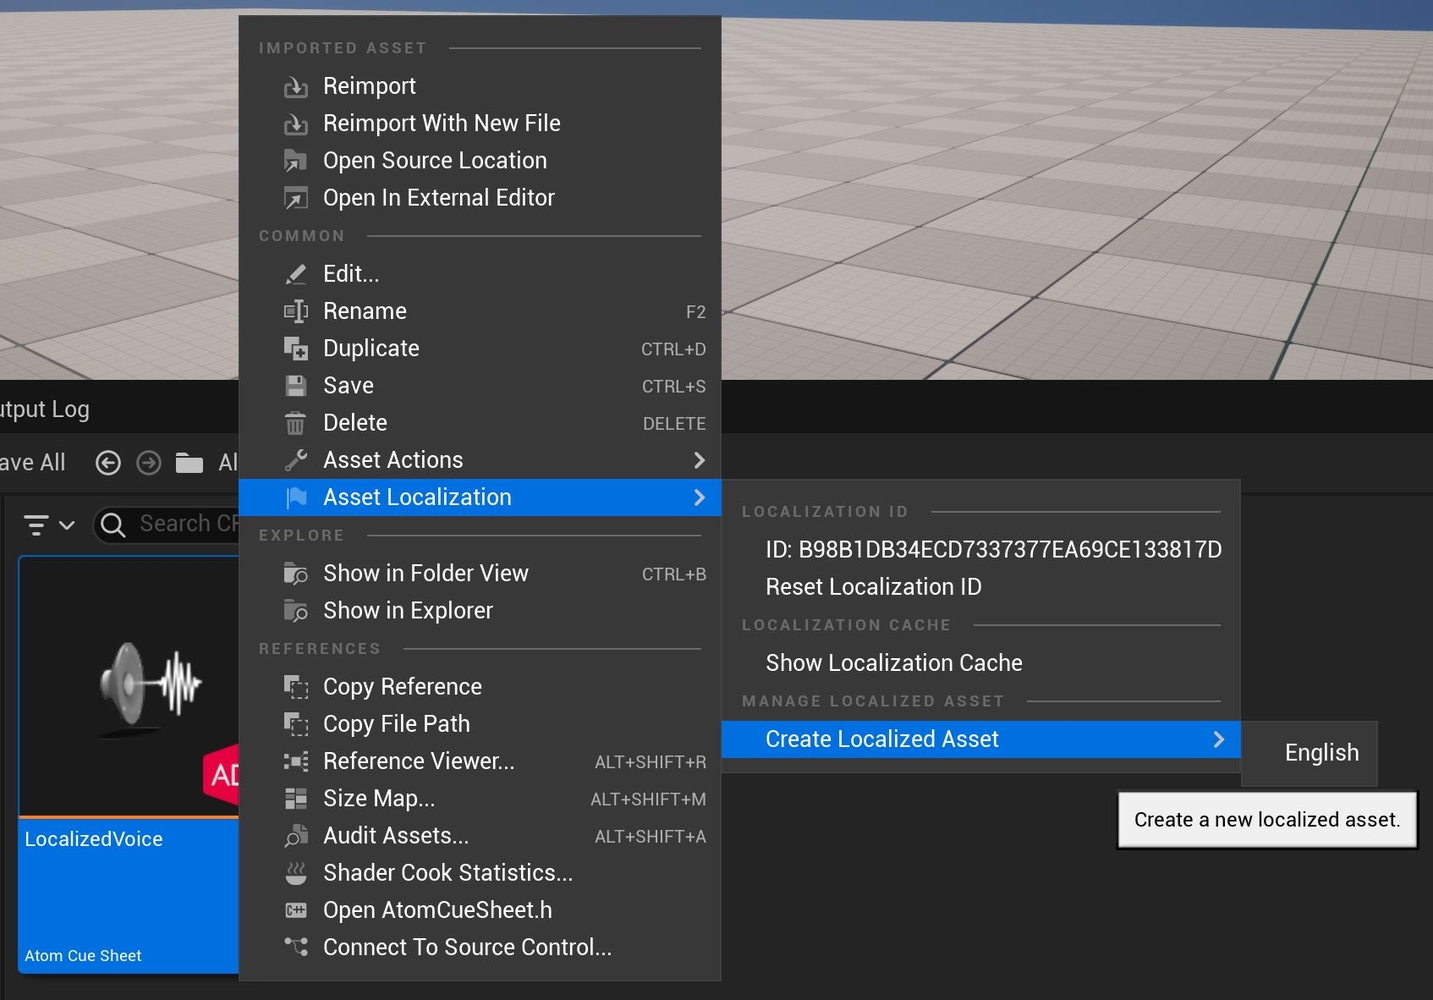Select the pencil icon beside Edit
The width and height of the screenshot is (1433, 1000).
pyautogui.click(x=296, y=273)
